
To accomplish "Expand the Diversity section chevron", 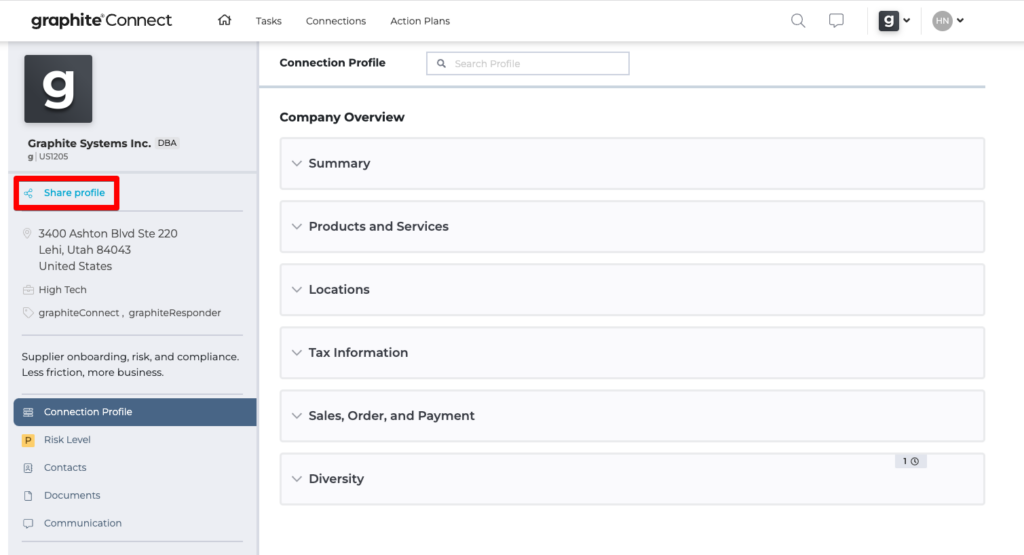I will (296, 479).
